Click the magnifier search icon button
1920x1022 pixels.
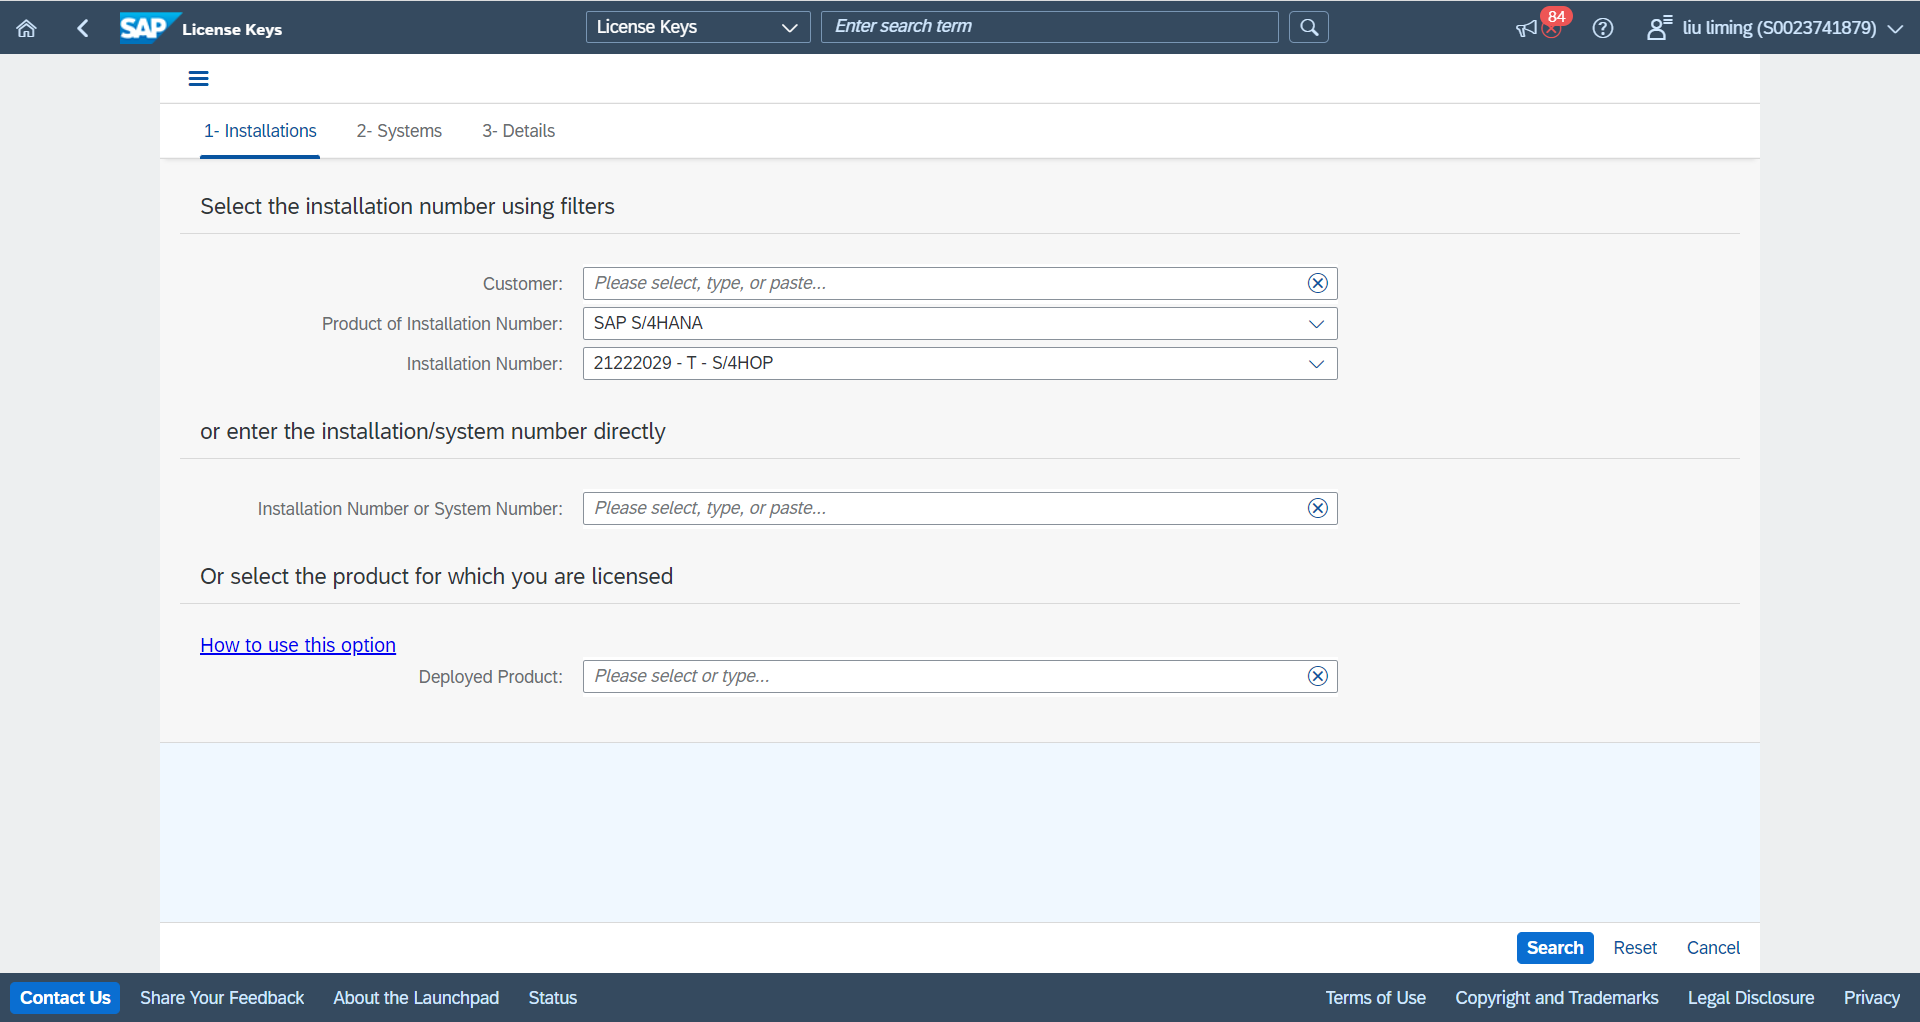1309,27
